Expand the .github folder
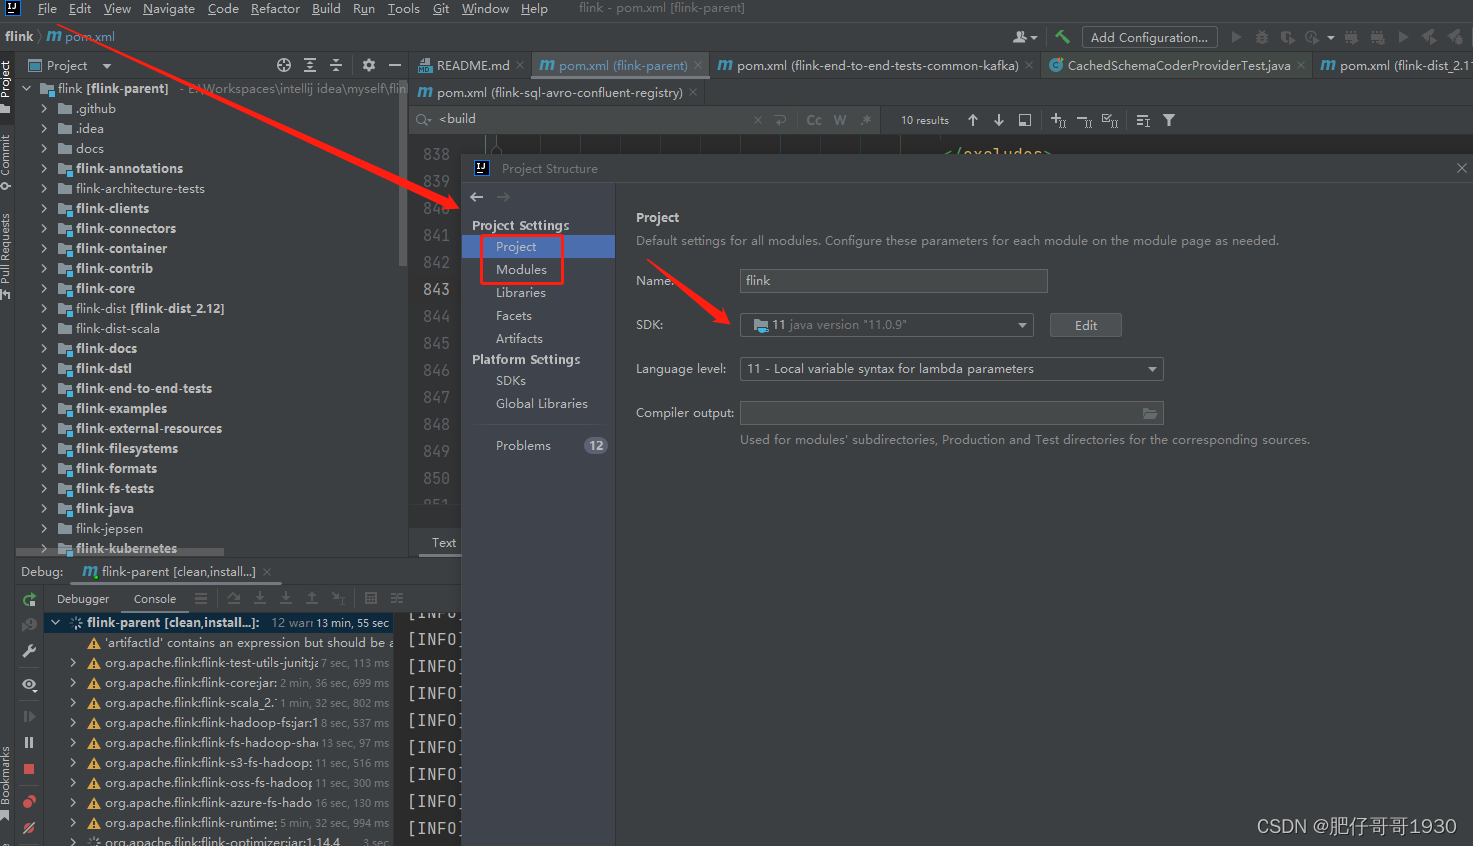 click(44, 109)
